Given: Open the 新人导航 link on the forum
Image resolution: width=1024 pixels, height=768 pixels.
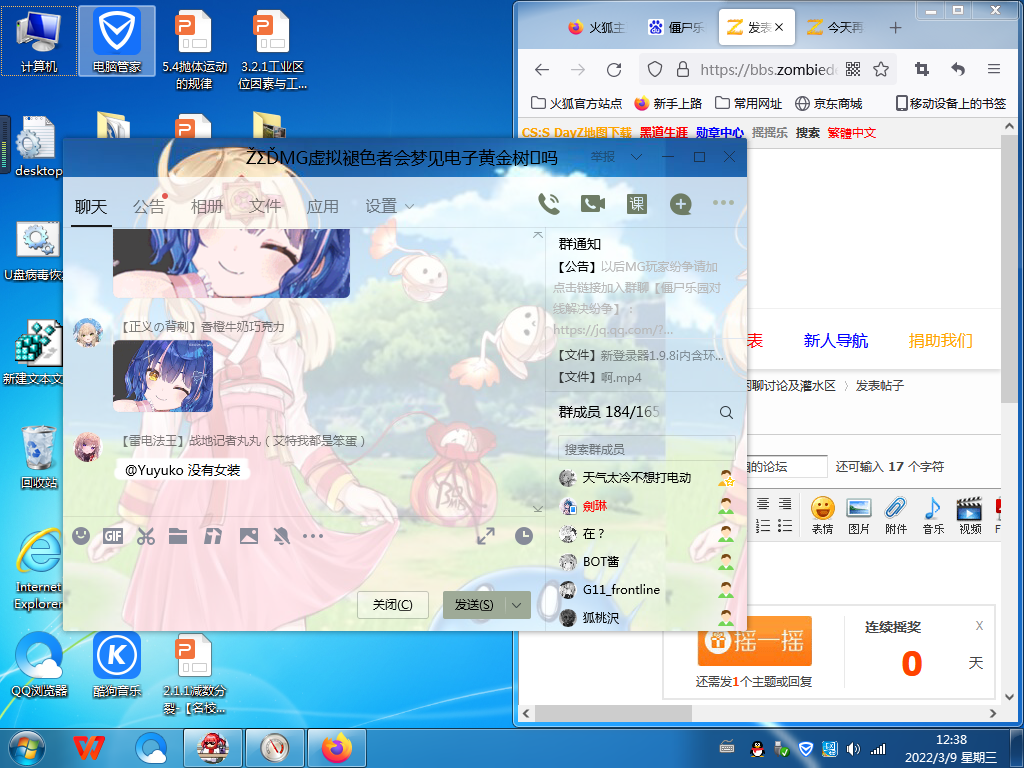Looking at the screenshot, I should 835,340.
